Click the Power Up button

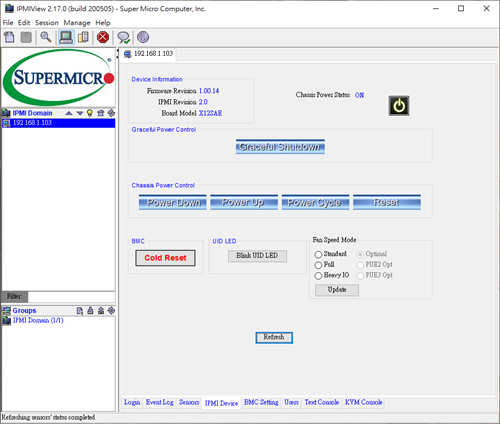244,202
